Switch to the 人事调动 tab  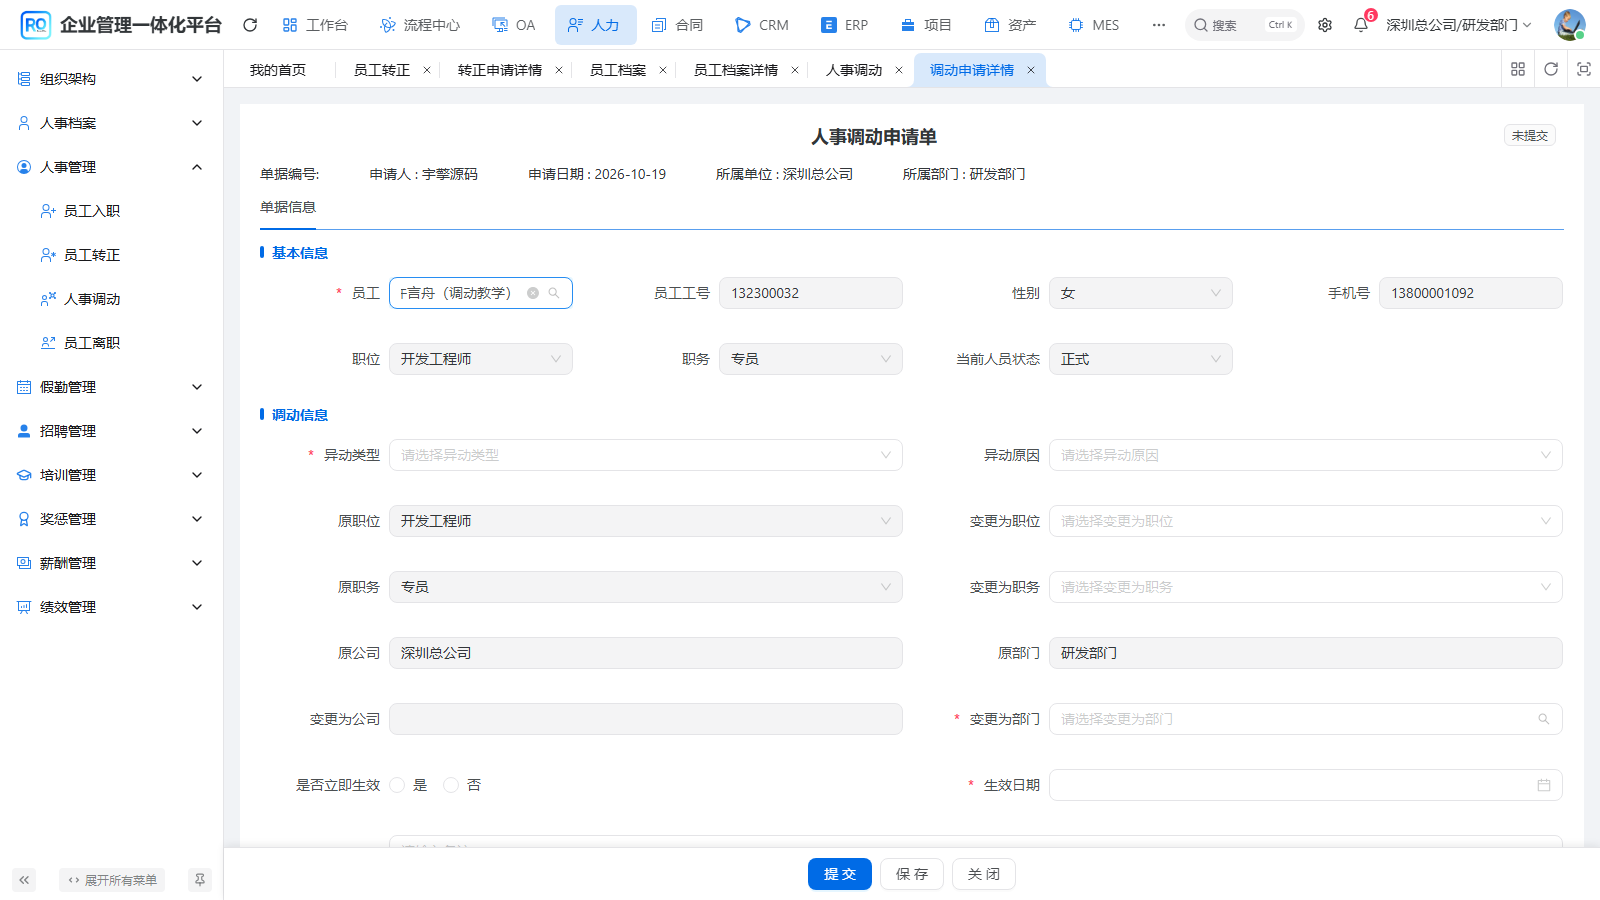(x=854, y=70)
